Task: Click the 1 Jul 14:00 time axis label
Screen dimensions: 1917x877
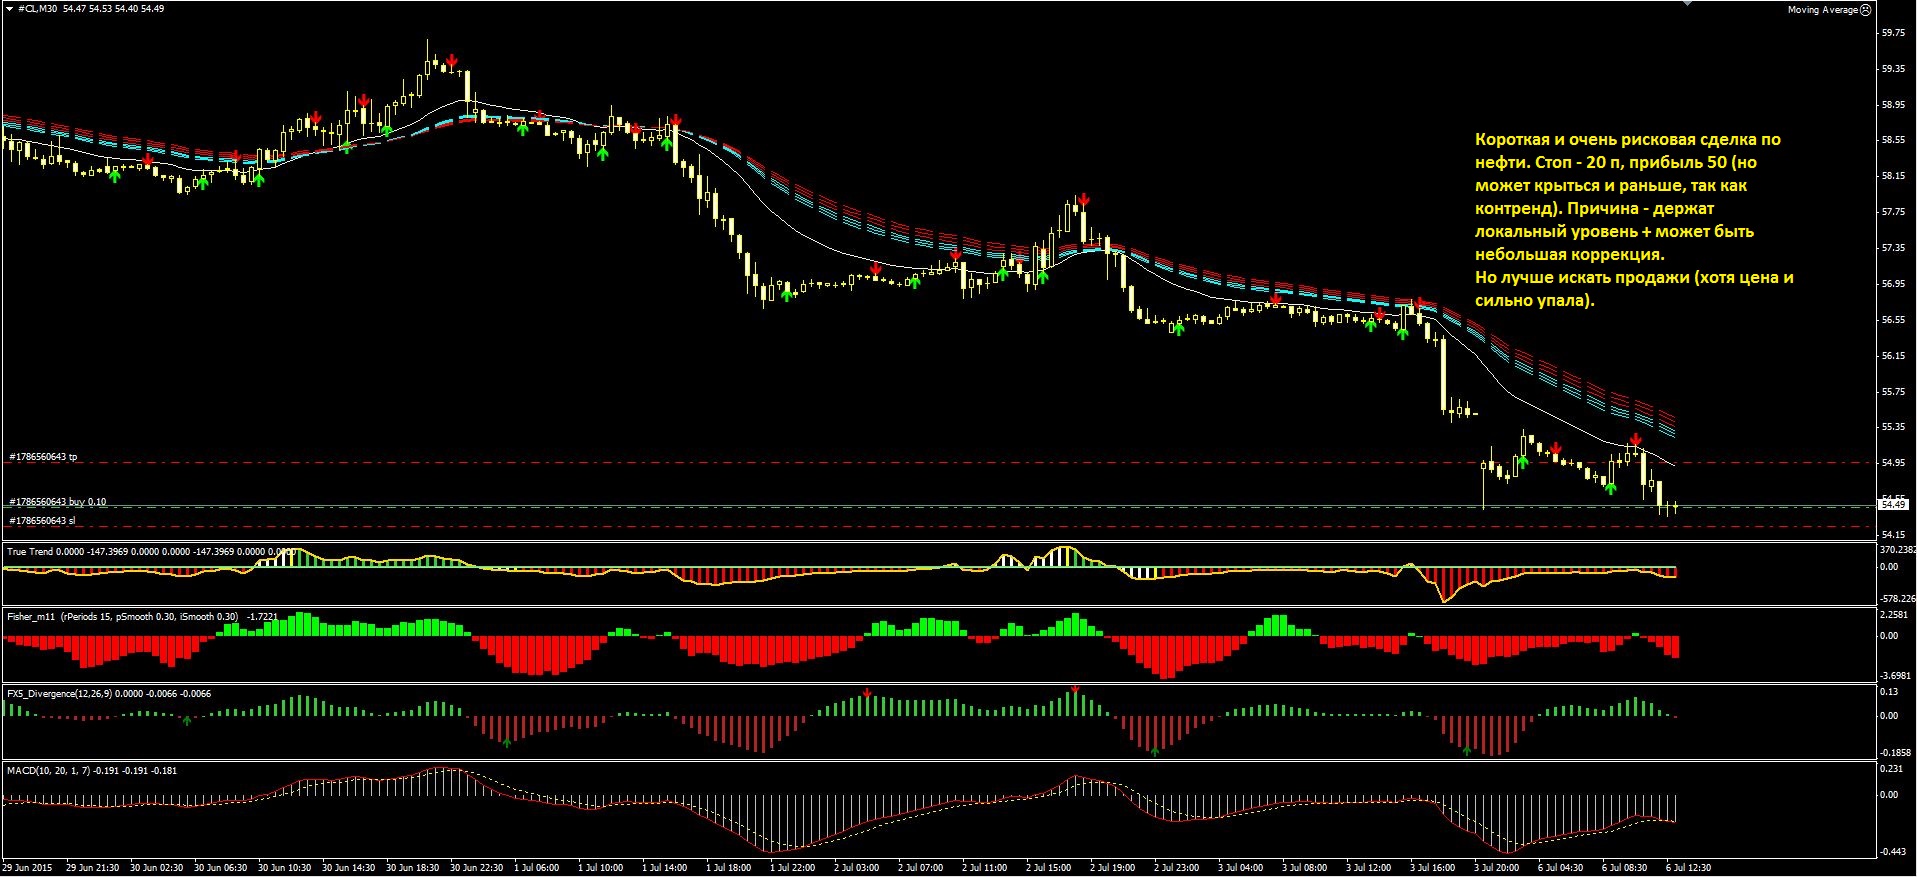Action: click(x=664, y=868)
